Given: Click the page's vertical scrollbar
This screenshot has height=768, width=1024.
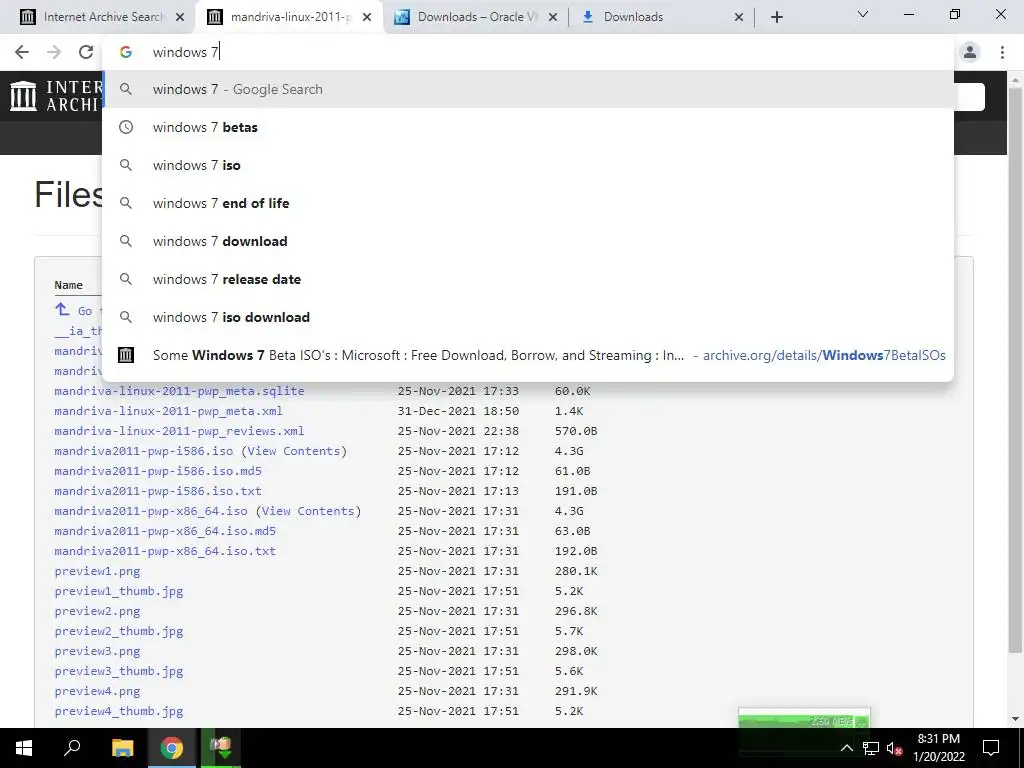Looking at the screenshot, I should coord(1015,369).
